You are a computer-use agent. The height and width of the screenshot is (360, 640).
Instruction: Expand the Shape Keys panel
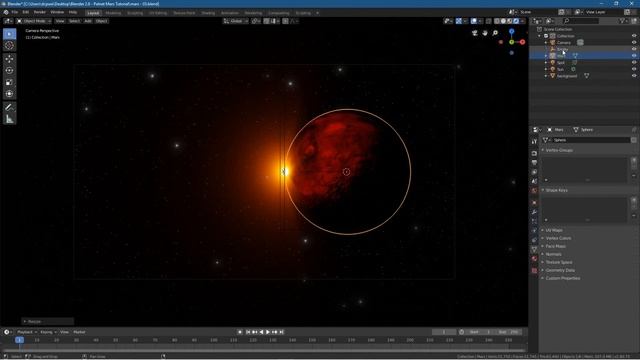pyautogui.click(x=556, y=190)
